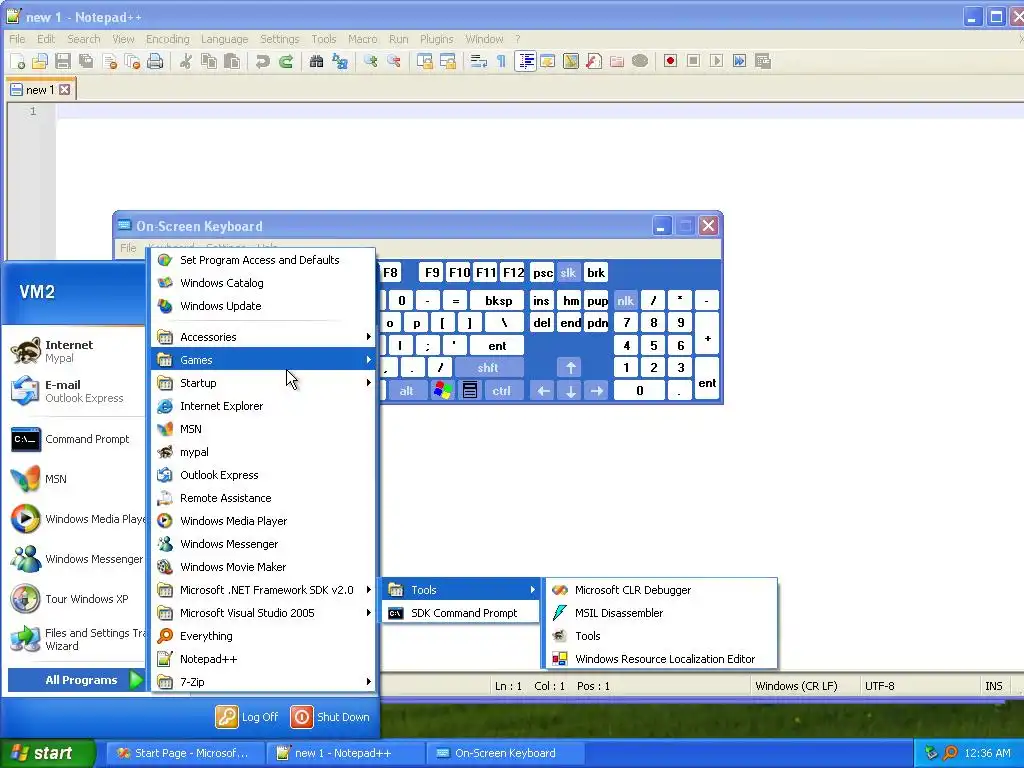1024x768 pixels.
Task: Expand the highlighted Games submenu
Action: (264, 360)
